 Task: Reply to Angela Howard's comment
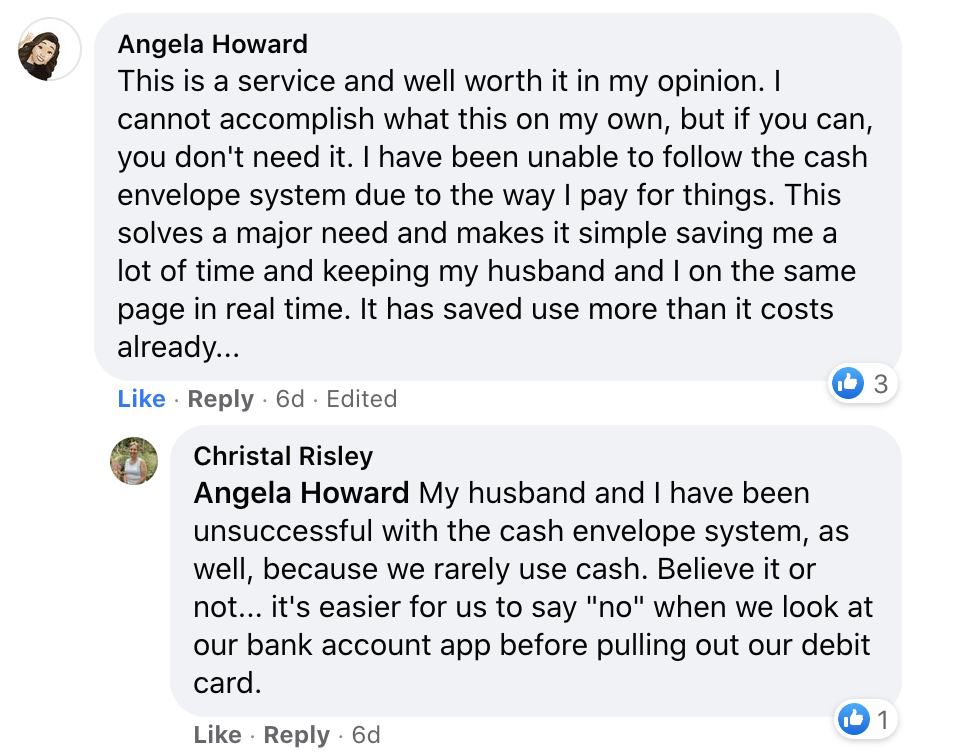[x=220, y=399]
